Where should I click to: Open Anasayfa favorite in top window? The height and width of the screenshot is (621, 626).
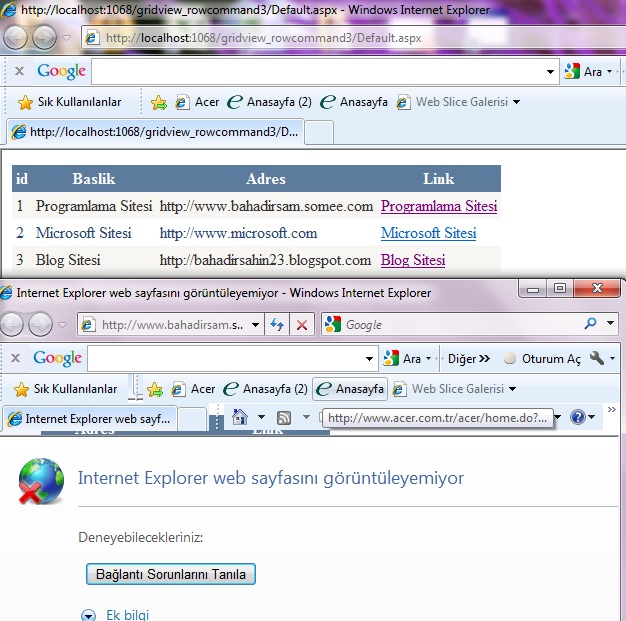point(354,102)
